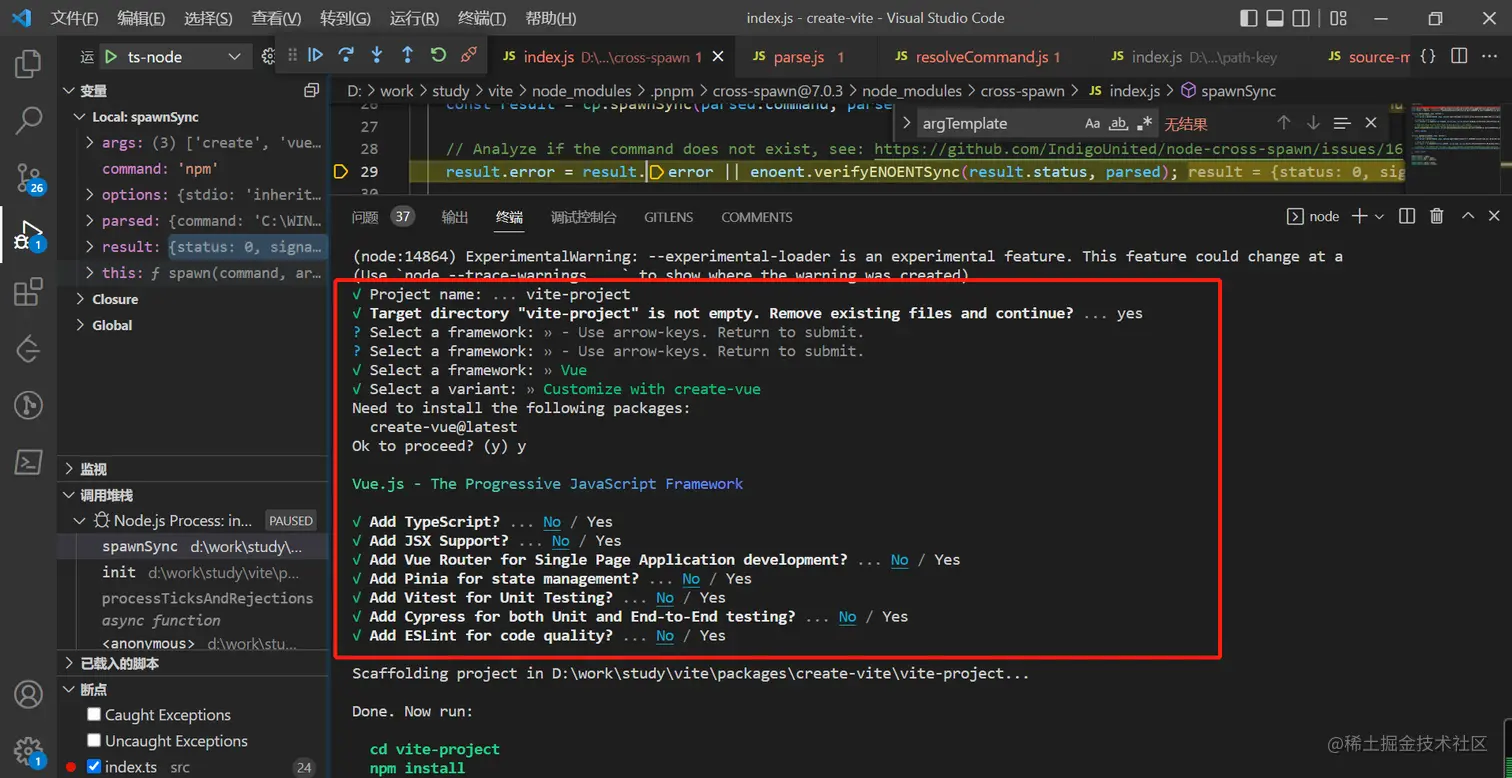Open the Accounts menu icon
Image resolution: width=1512 pixels, height=778 pixels.
28,694
